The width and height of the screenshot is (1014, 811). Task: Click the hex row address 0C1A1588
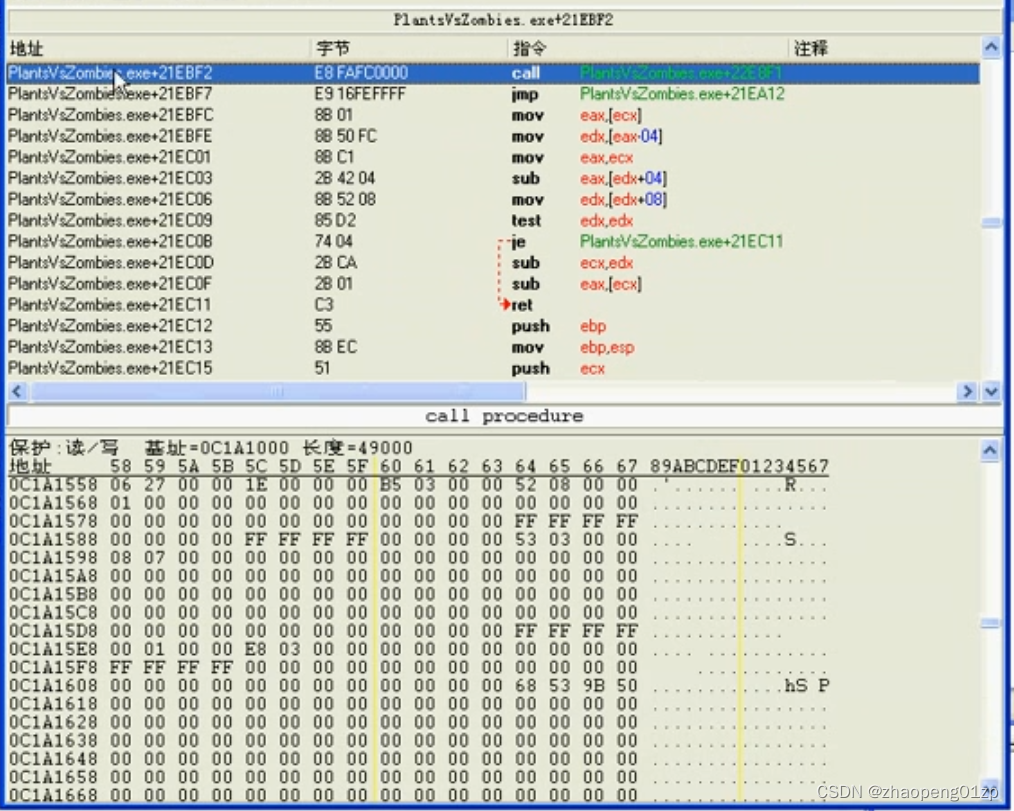[x=53, y=539]
